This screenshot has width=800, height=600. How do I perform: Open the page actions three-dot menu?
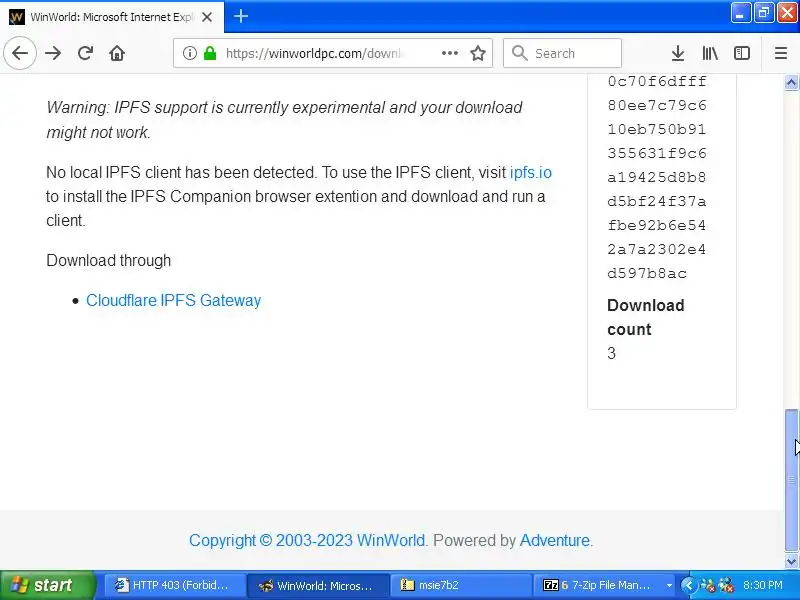tap(449, 53)
